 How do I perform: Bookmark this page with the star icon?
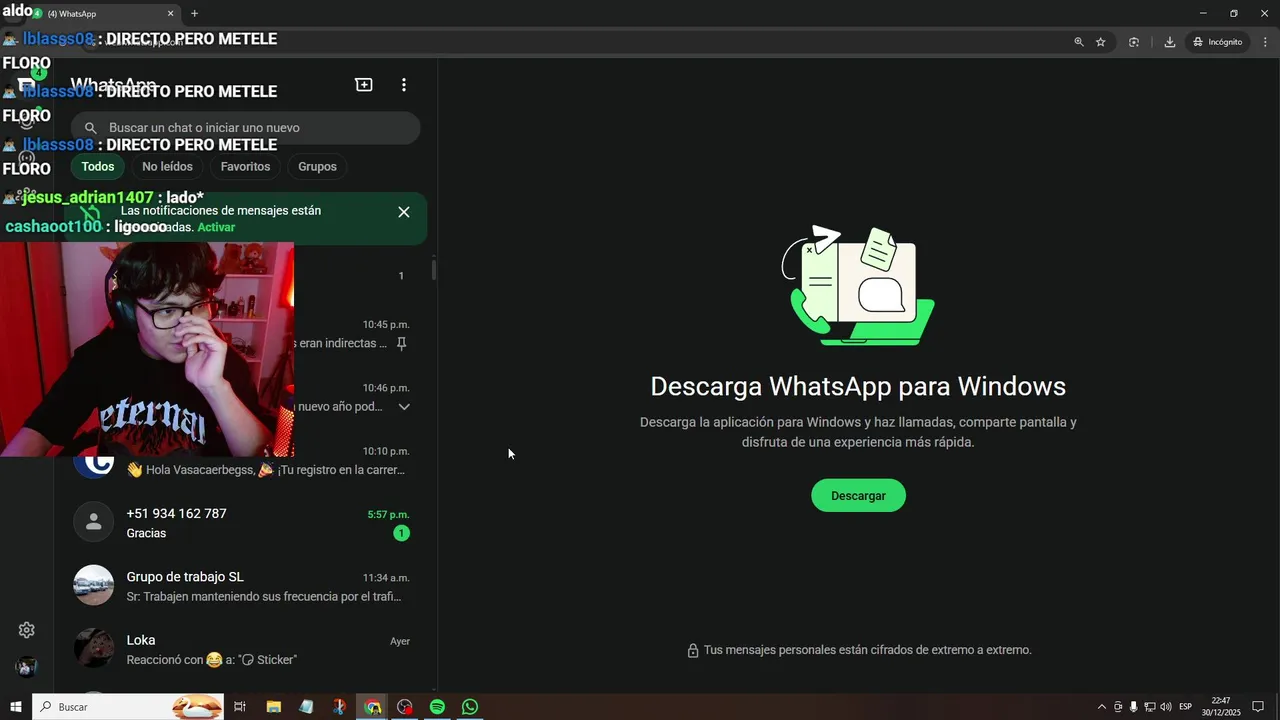coord(1101,42)
